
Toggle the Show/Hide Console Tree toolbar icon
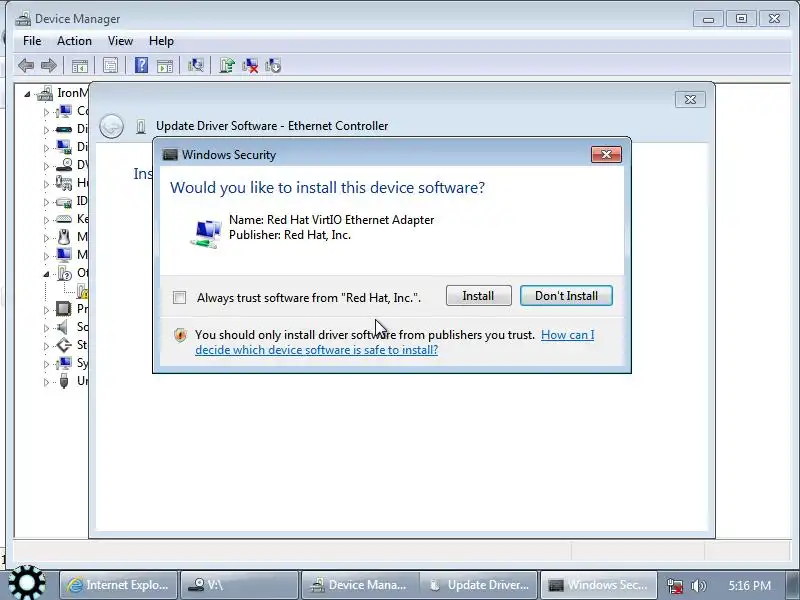80,66
